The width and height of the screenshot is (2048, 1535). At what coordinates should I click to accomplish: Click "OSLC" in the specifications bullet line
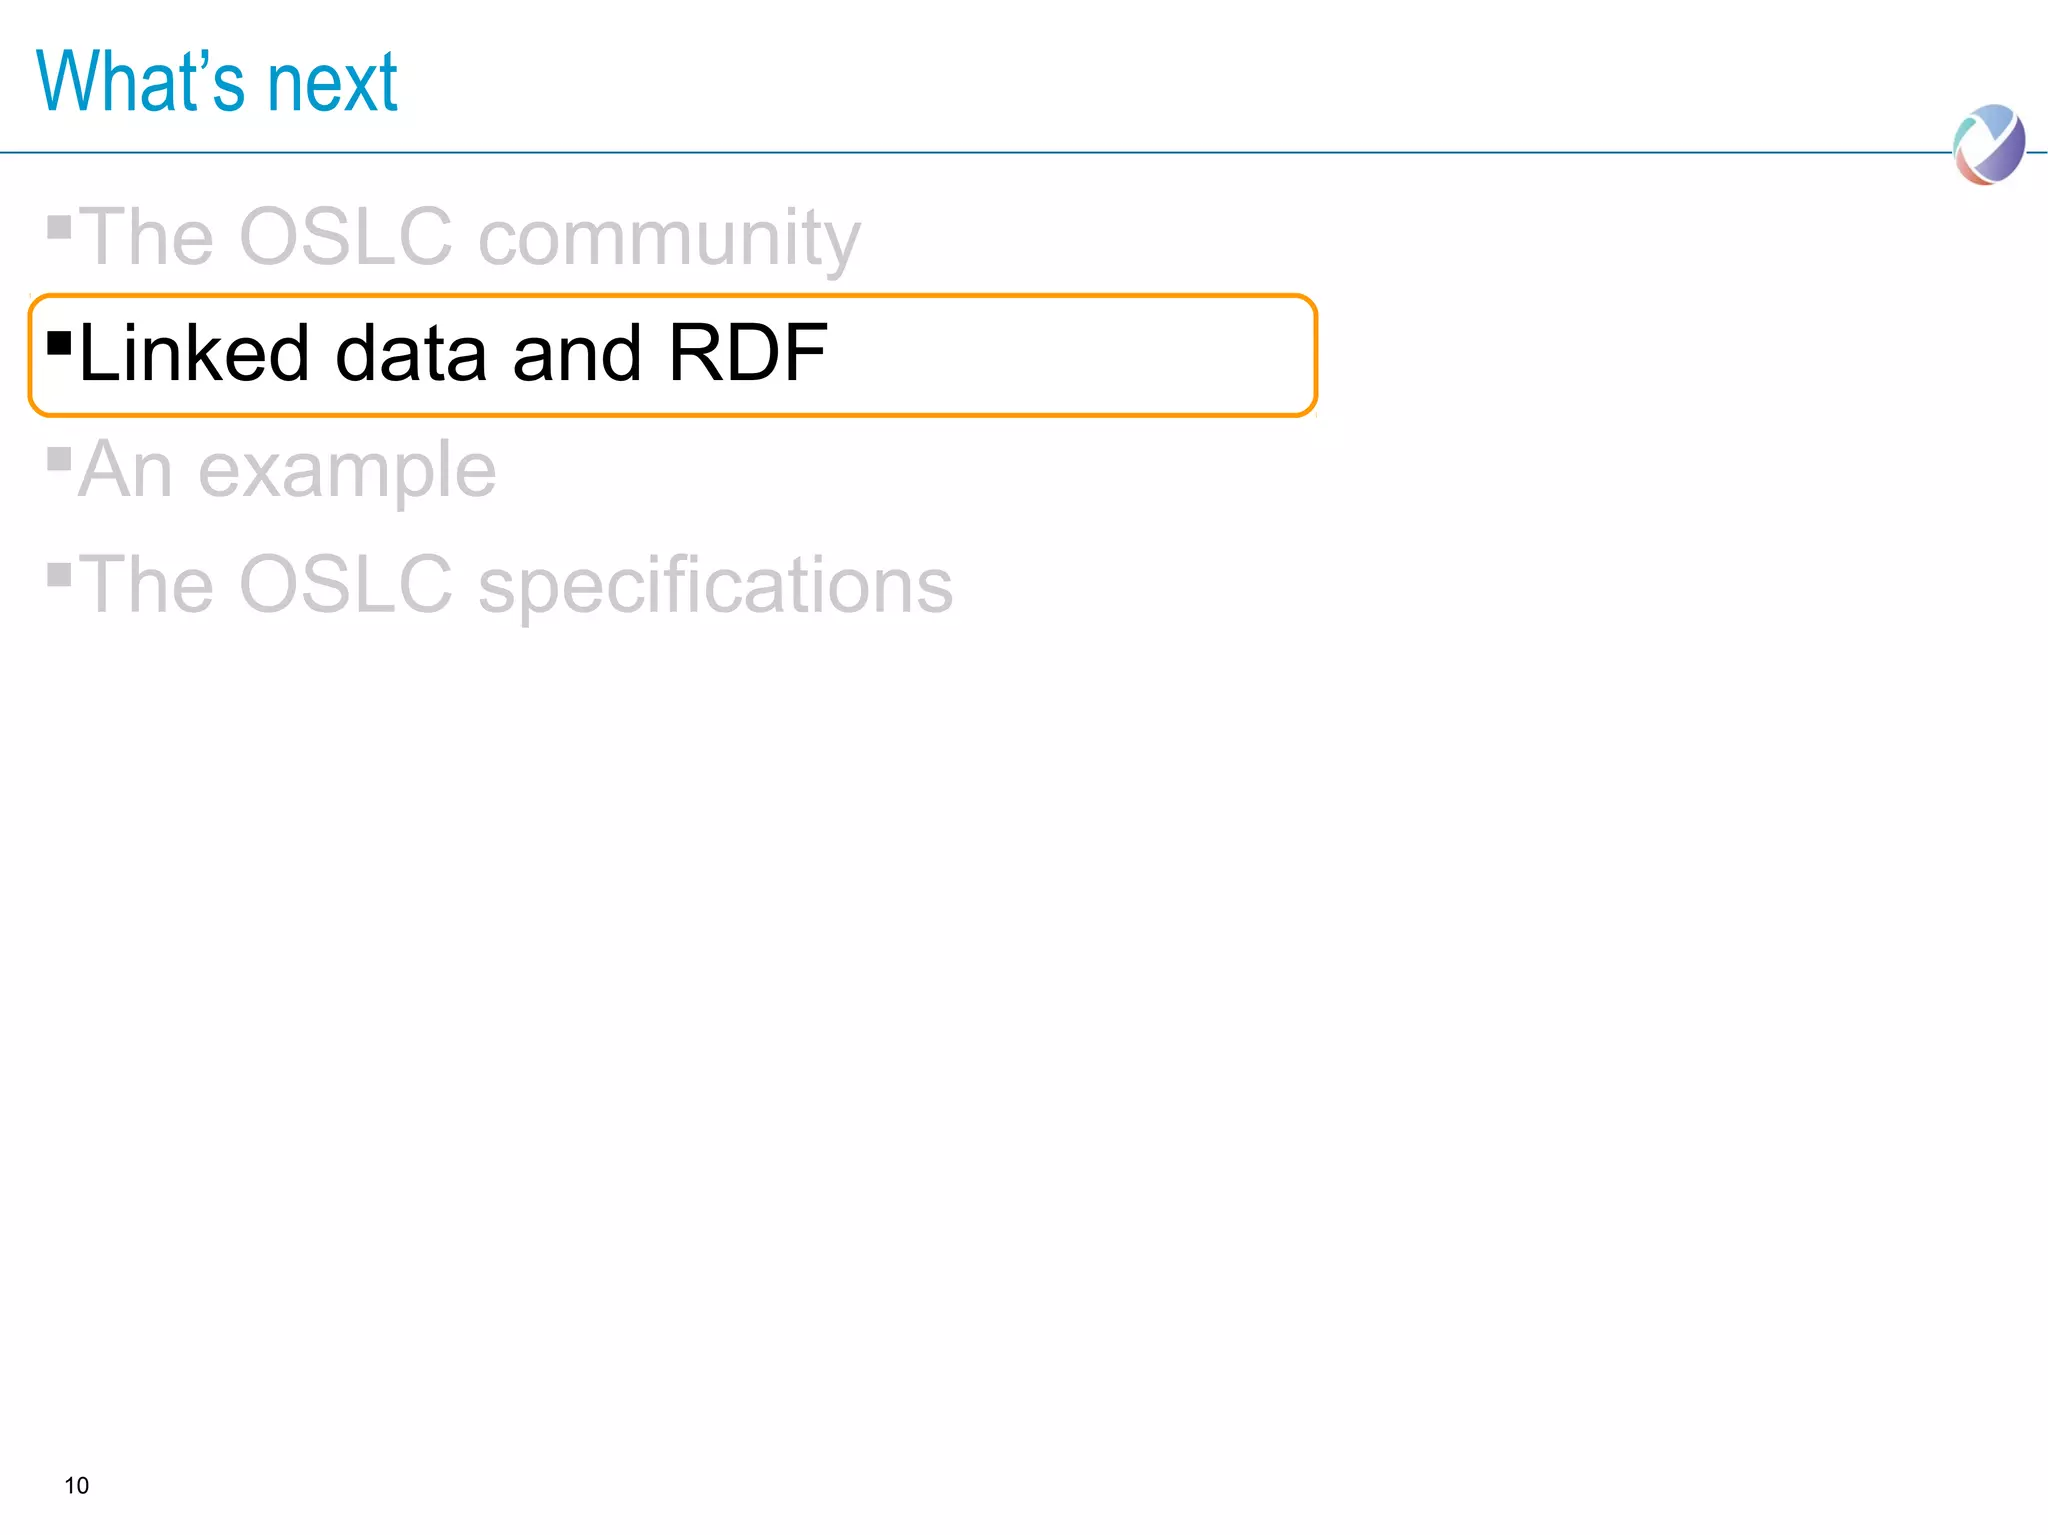(x=346, y=585)
